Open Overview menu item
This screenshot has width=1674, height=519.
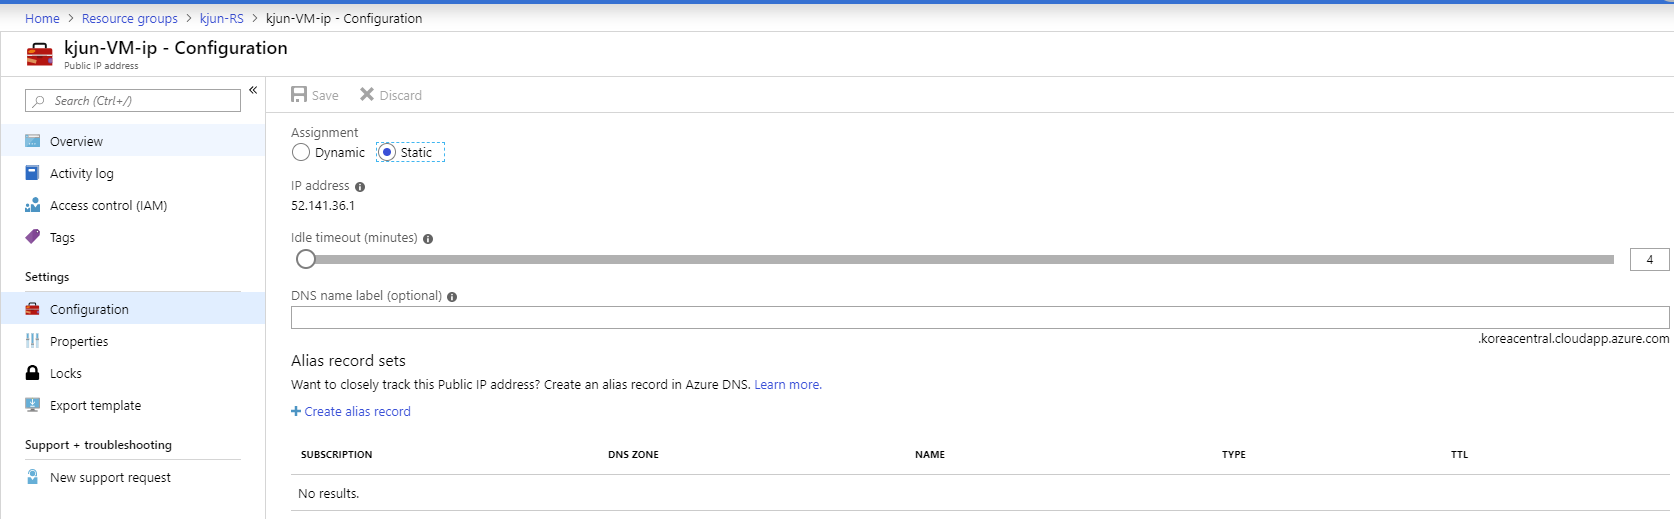[133, 141]
